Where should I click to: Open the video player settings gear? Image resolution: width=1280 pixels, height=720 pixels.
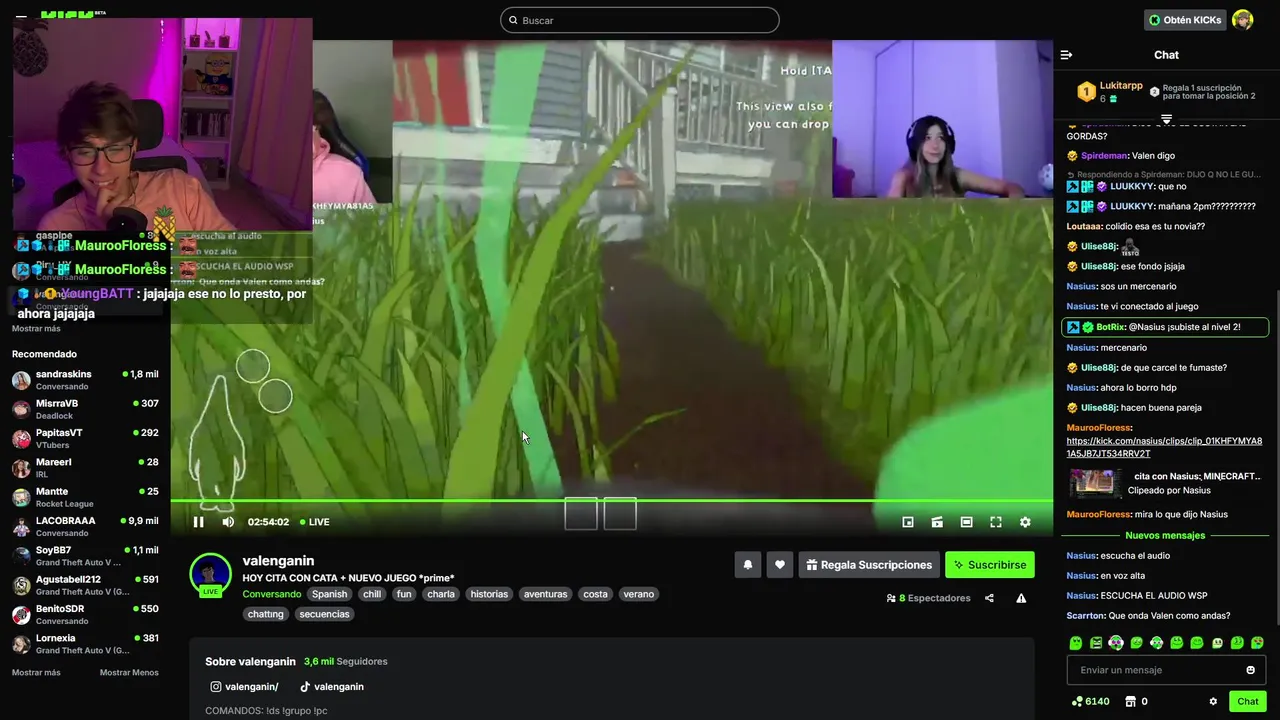coord(1025,522)
